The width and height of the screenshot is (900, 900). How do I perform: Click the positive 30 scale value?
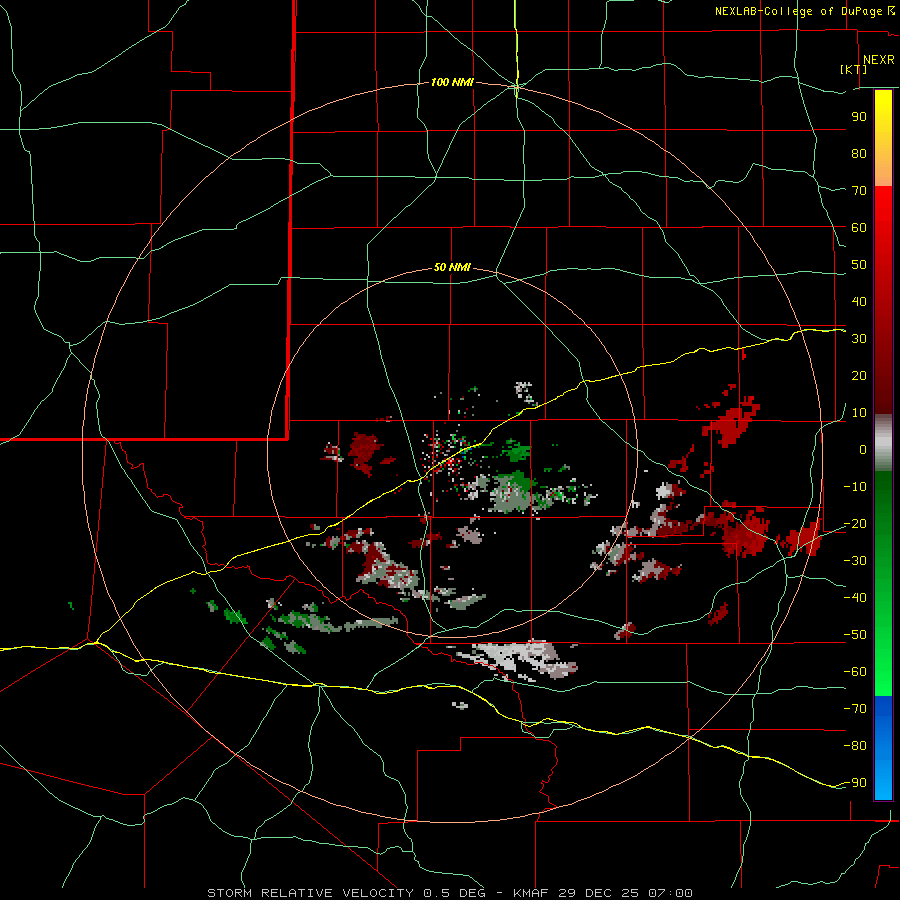point(859,339)
